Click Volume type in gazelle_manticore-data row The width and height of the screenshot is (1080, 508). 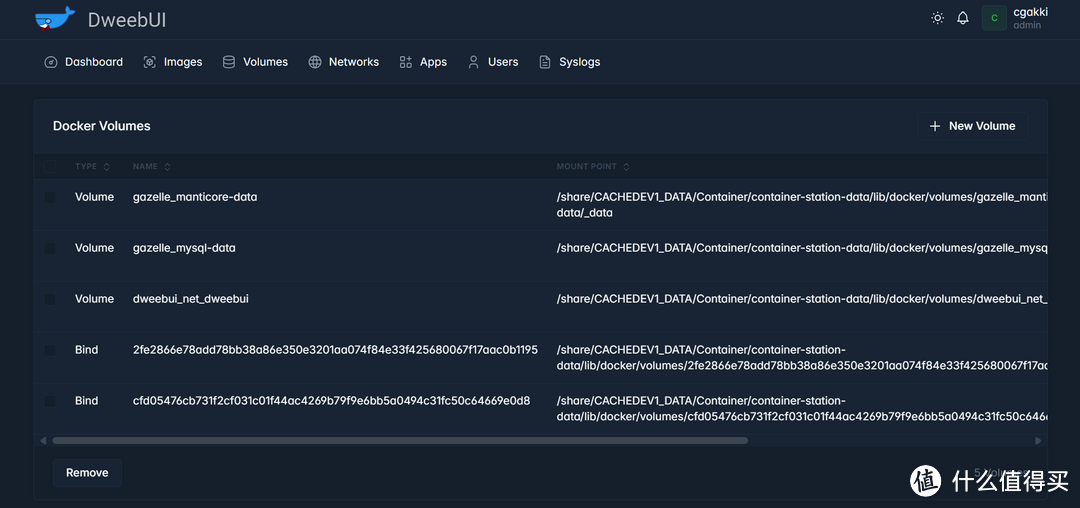(94, 197)
